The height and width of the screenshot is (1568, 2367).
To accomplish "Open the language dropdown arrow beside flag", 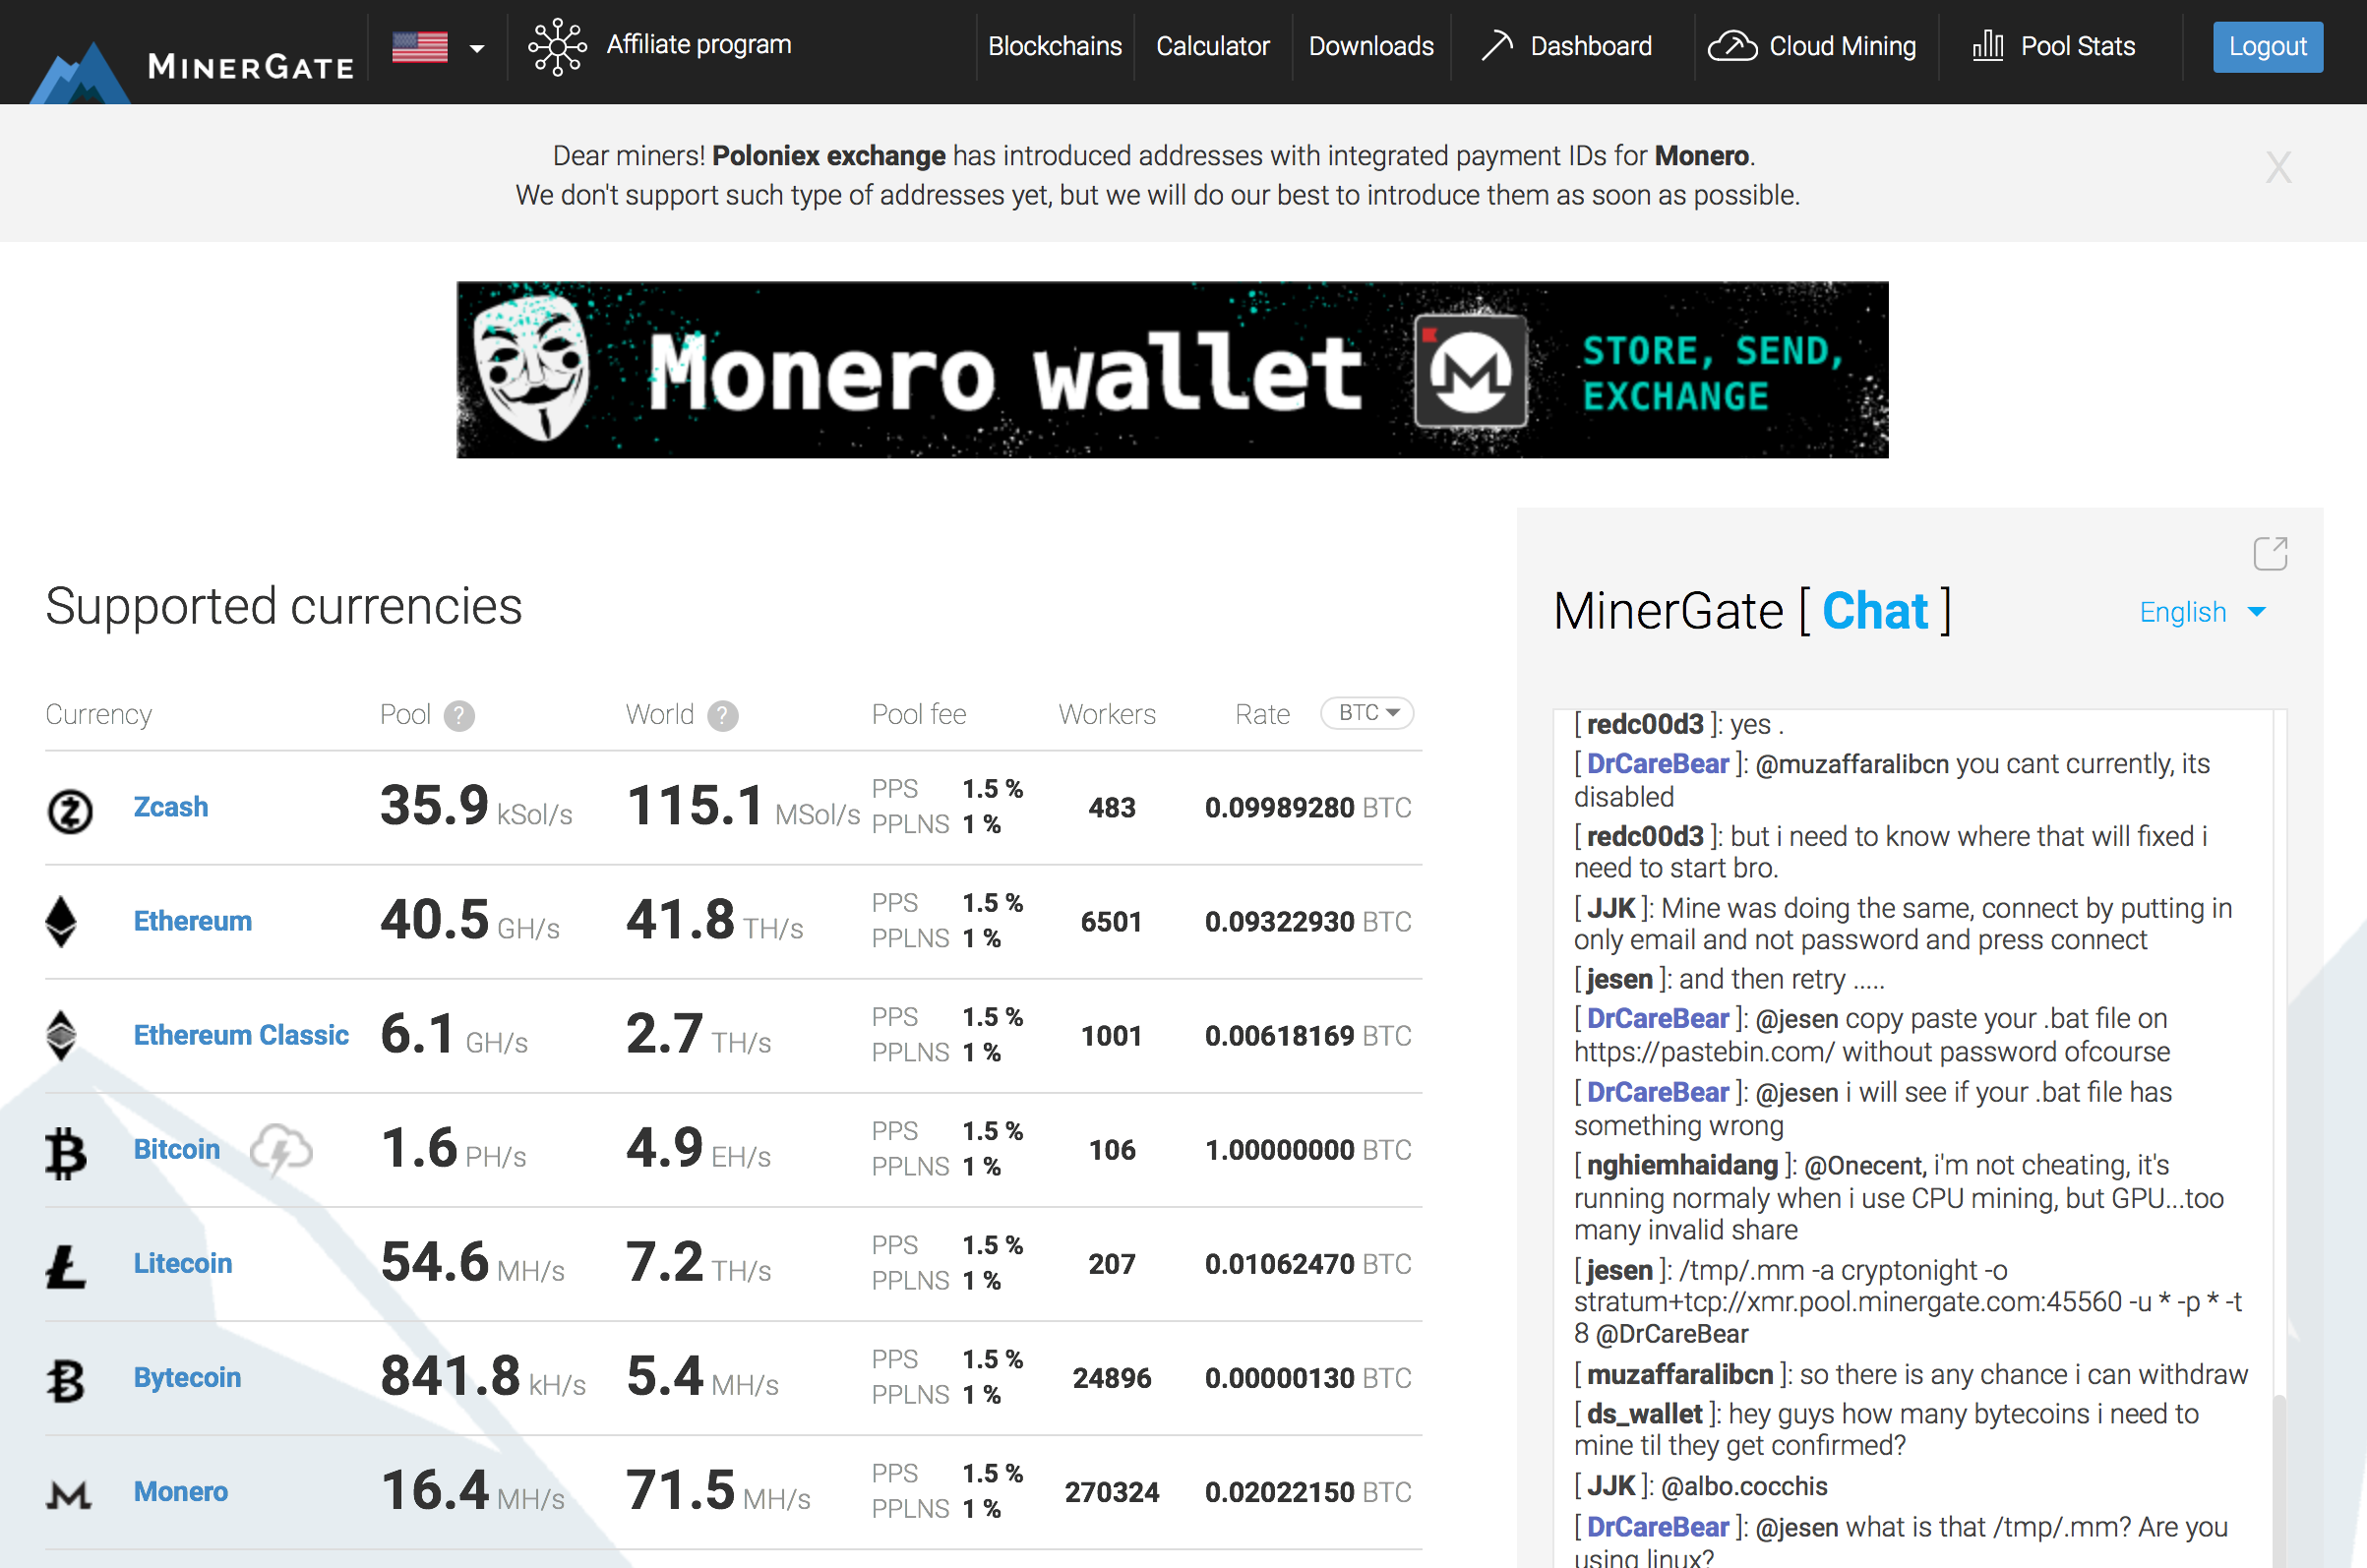I will click(x=477, y=48).
